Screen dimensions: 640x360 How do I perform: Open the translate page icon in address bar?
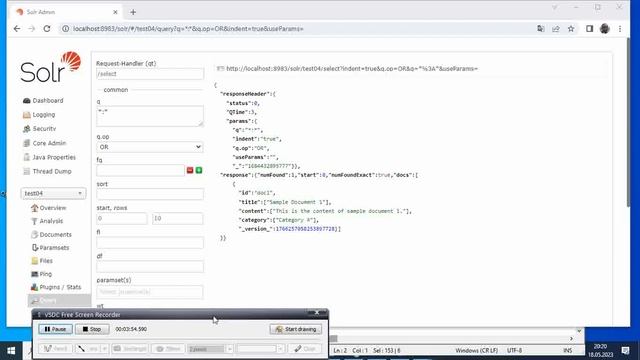[541, 29]
